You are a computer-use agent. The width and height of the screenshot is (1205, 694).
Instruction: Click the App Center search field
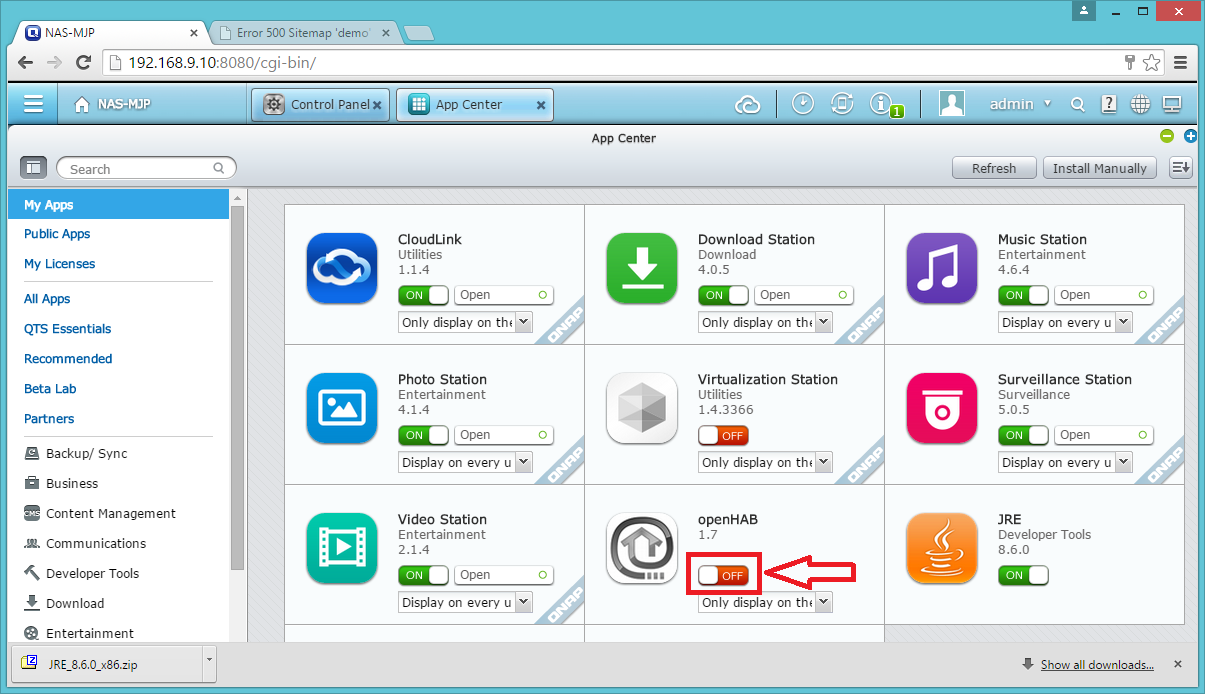pos(146,168)
